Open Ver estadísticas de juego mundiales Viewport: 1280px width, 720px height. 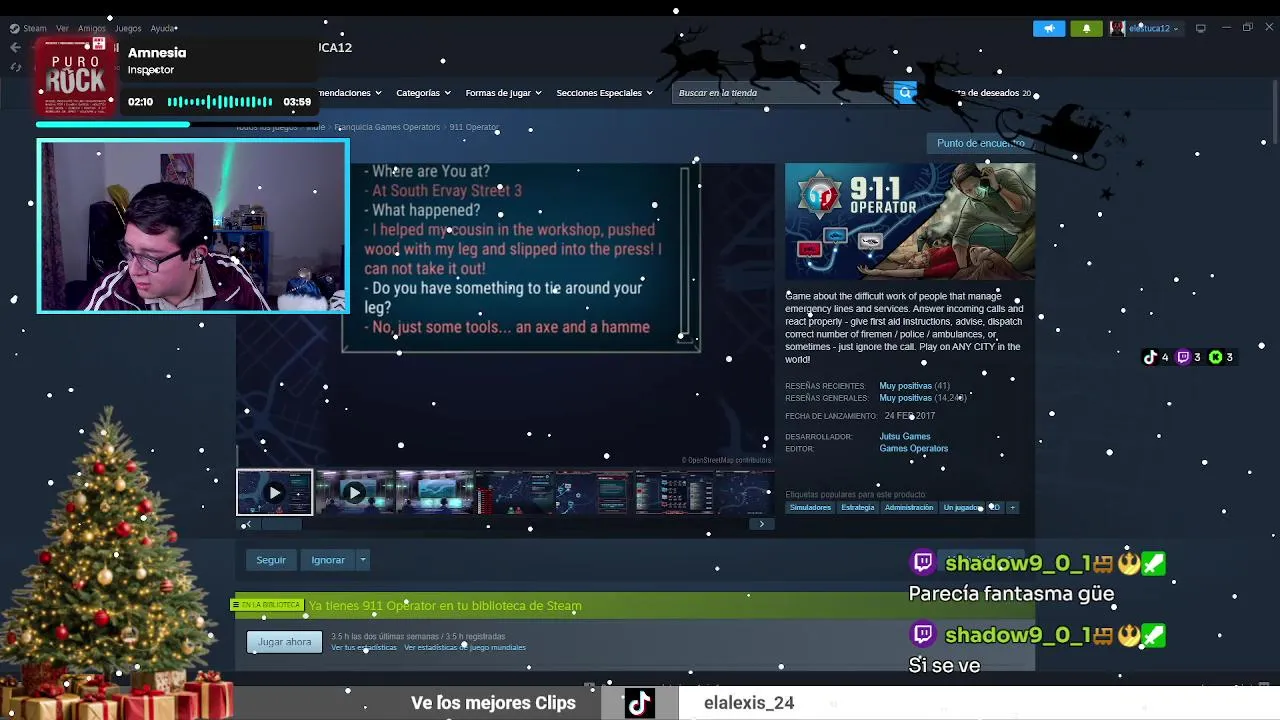465,648
